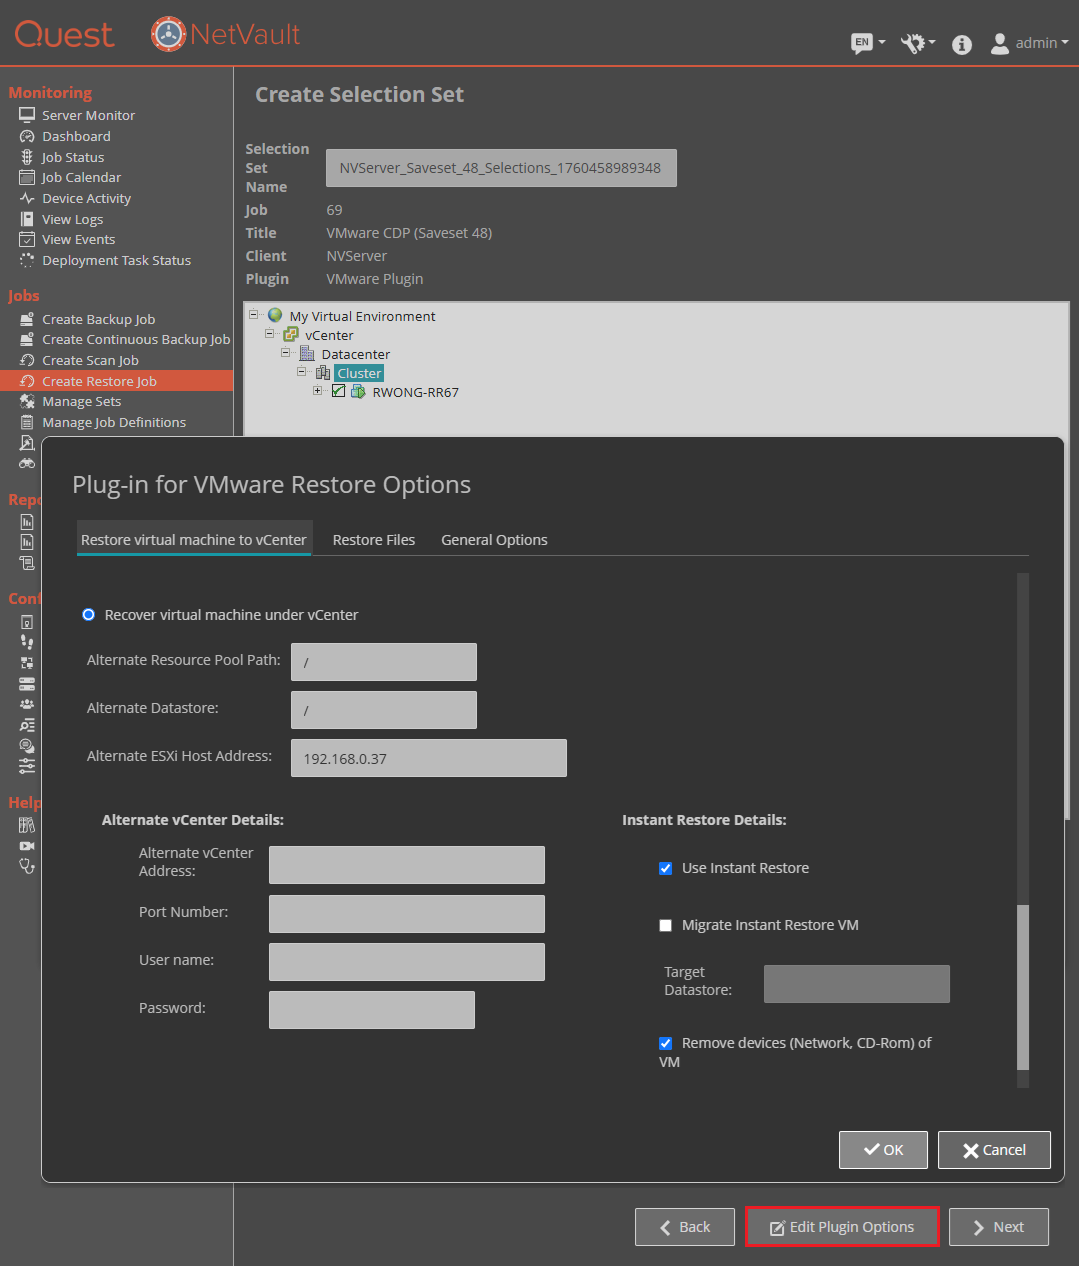The height and width of the screenshot is (1266, 1079).
Task: Click the info icon in the header
Action: (961, 44)
